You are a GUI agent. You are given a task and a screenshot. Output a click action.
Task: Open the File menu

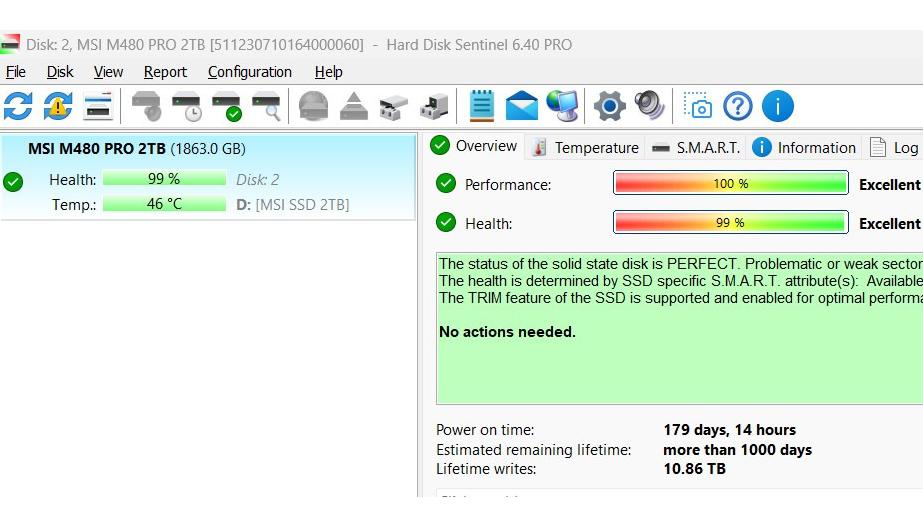pos(16,72)
